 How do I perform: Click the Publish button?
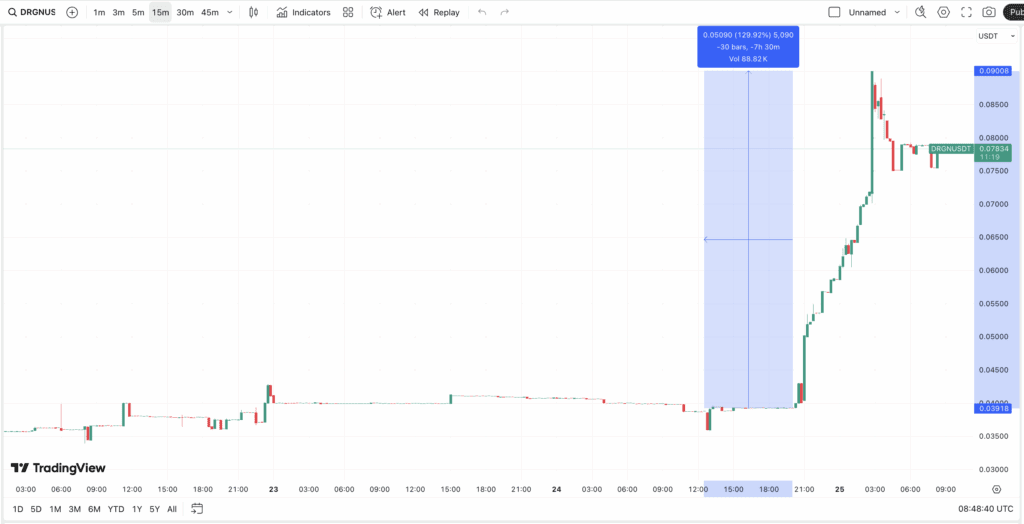[x=1014, y=12]
